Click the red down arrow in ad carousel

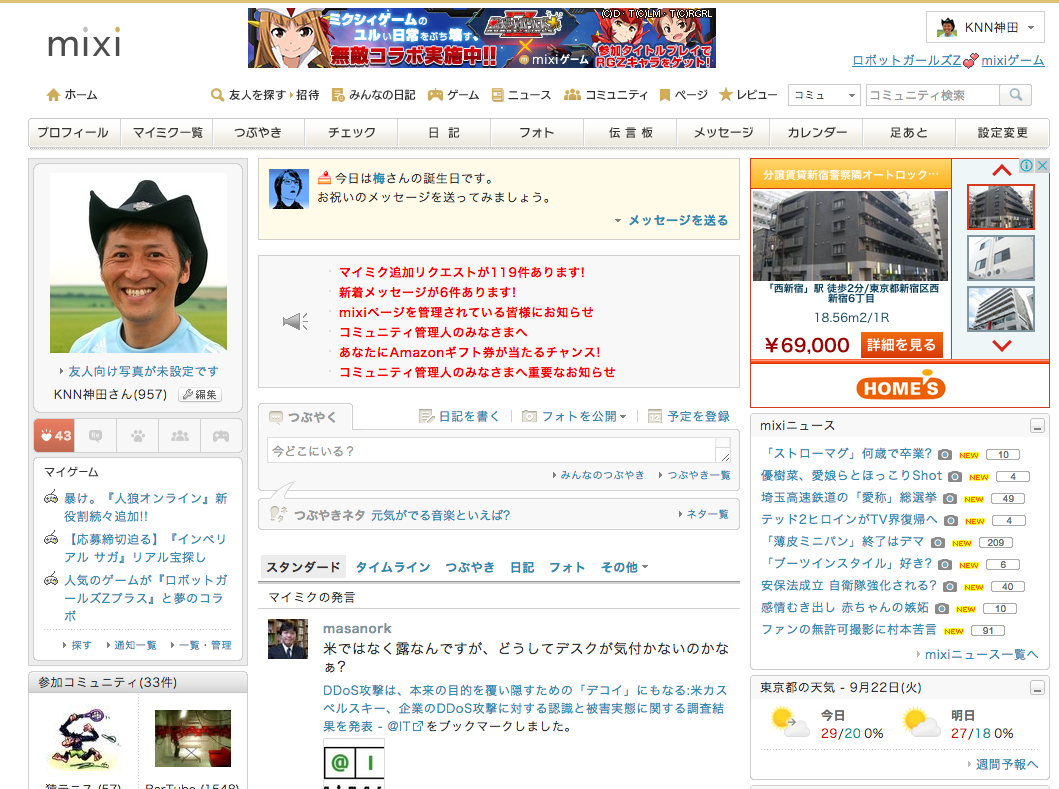[x=1002, y=346]
